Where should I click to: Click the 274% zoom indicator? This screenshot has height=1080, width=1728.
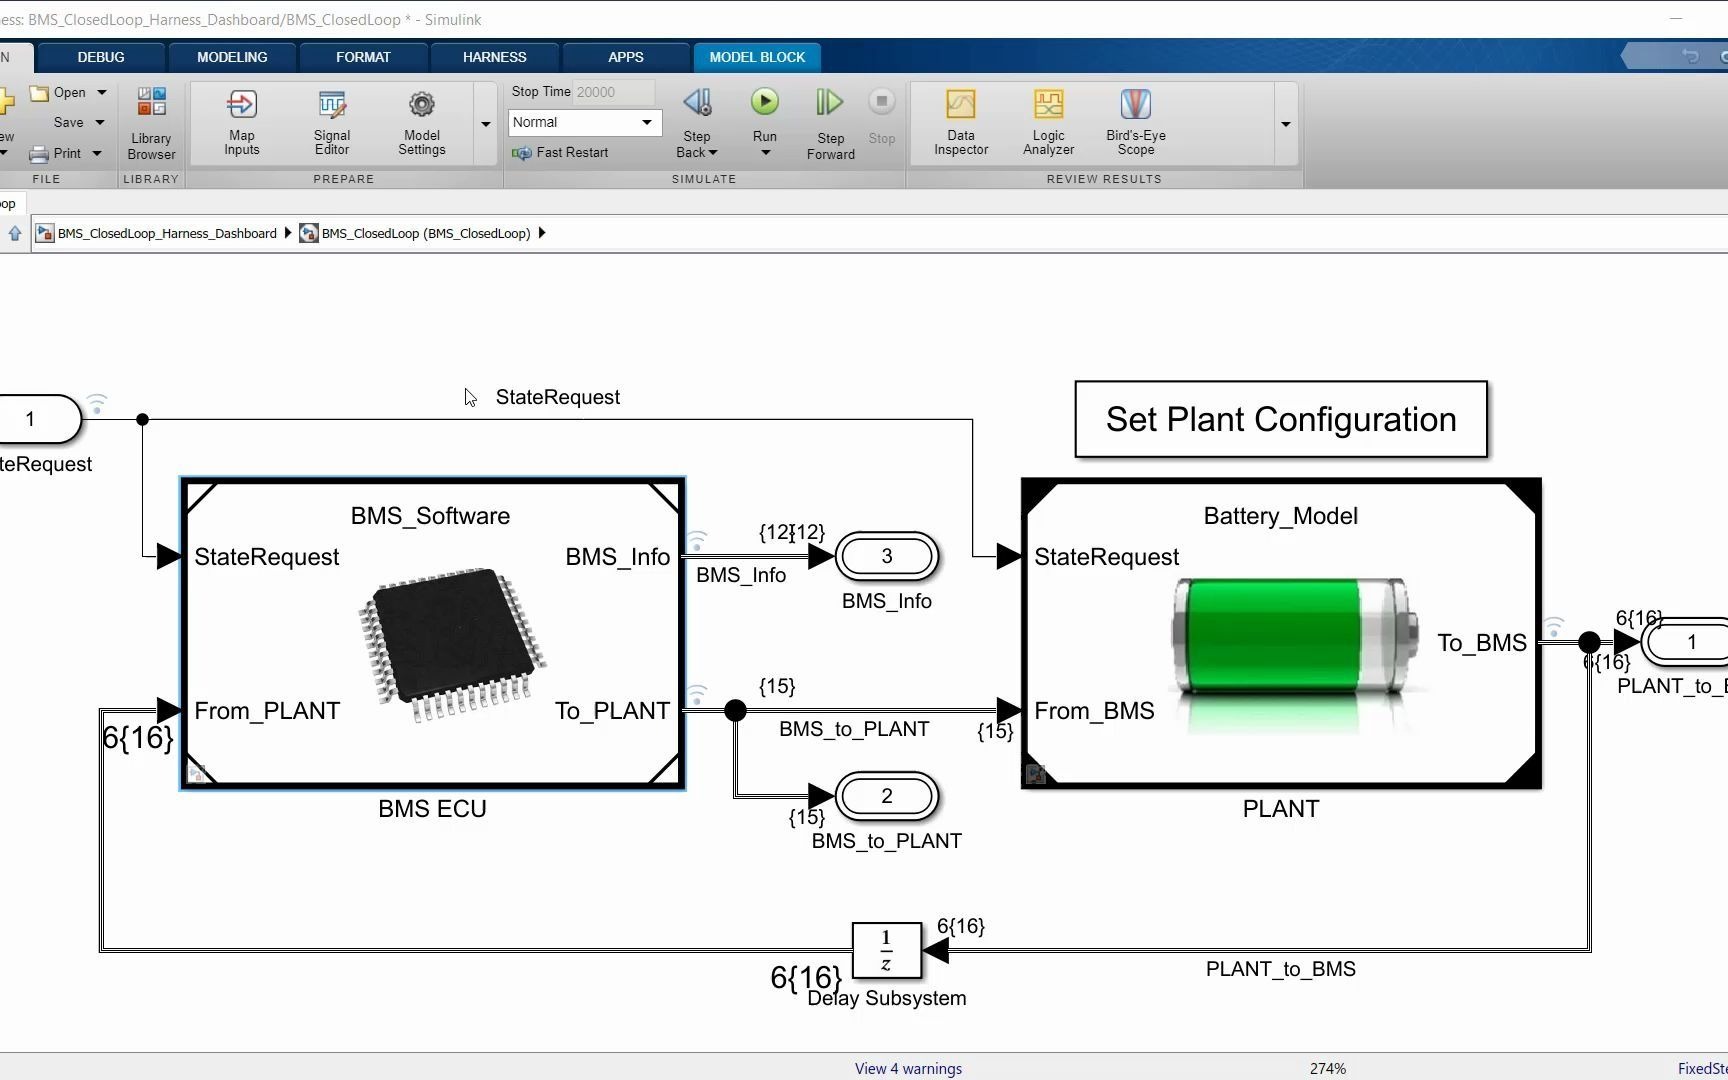(x=1328, y=1067)
